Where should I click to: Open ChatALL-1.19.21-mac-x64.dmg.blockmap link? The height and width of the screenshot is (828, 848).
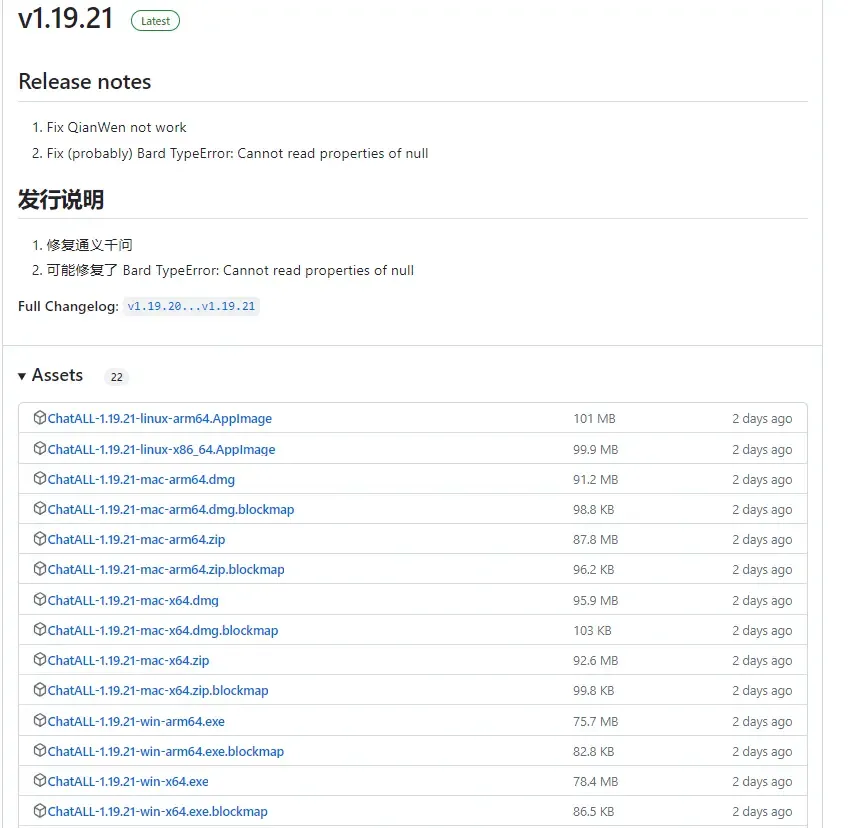click(x=163, y=631)
